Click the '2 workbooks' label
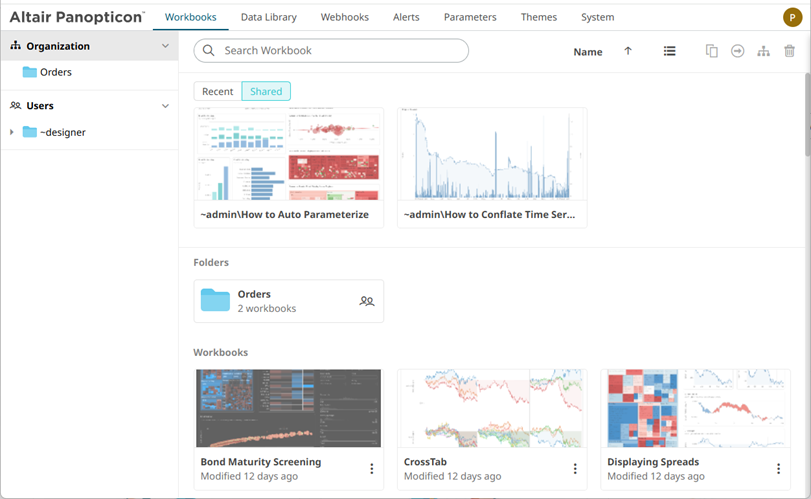Screen dimensions: 811x499 (267, 308)
